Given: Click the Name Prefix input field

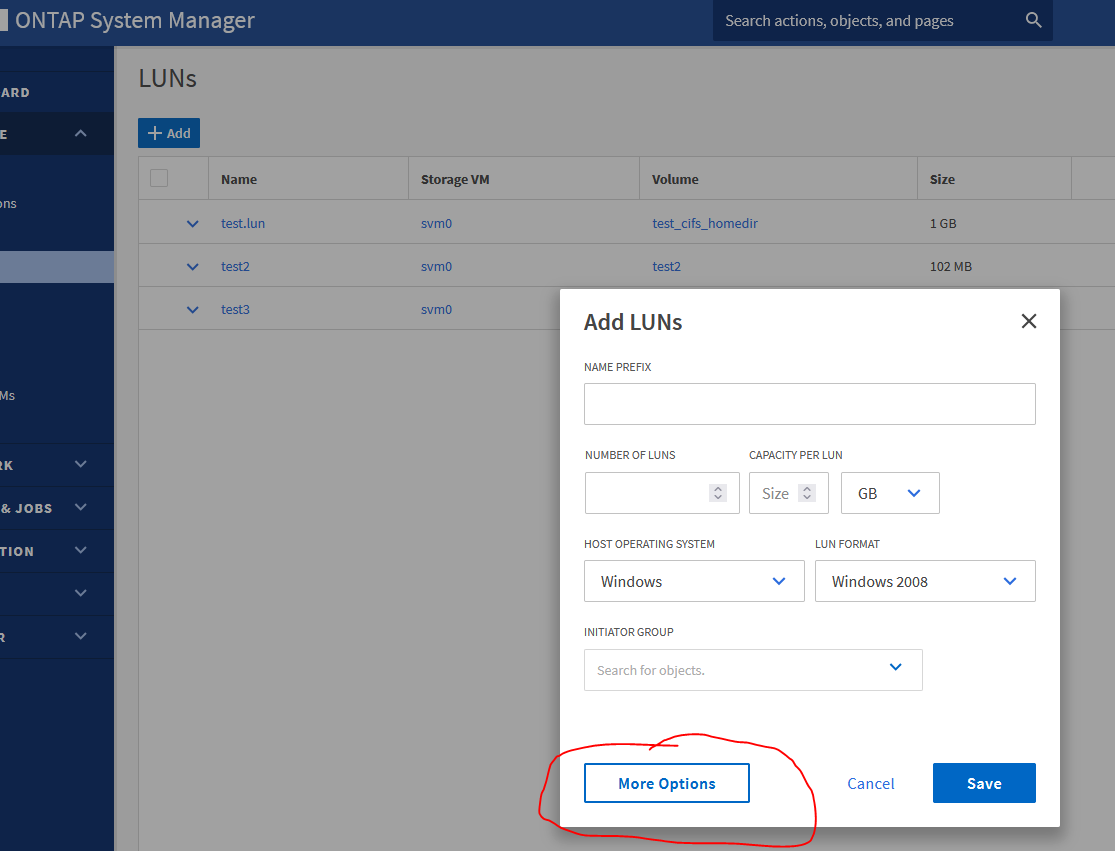Looking at the screenshot, I should click(809, 404).
